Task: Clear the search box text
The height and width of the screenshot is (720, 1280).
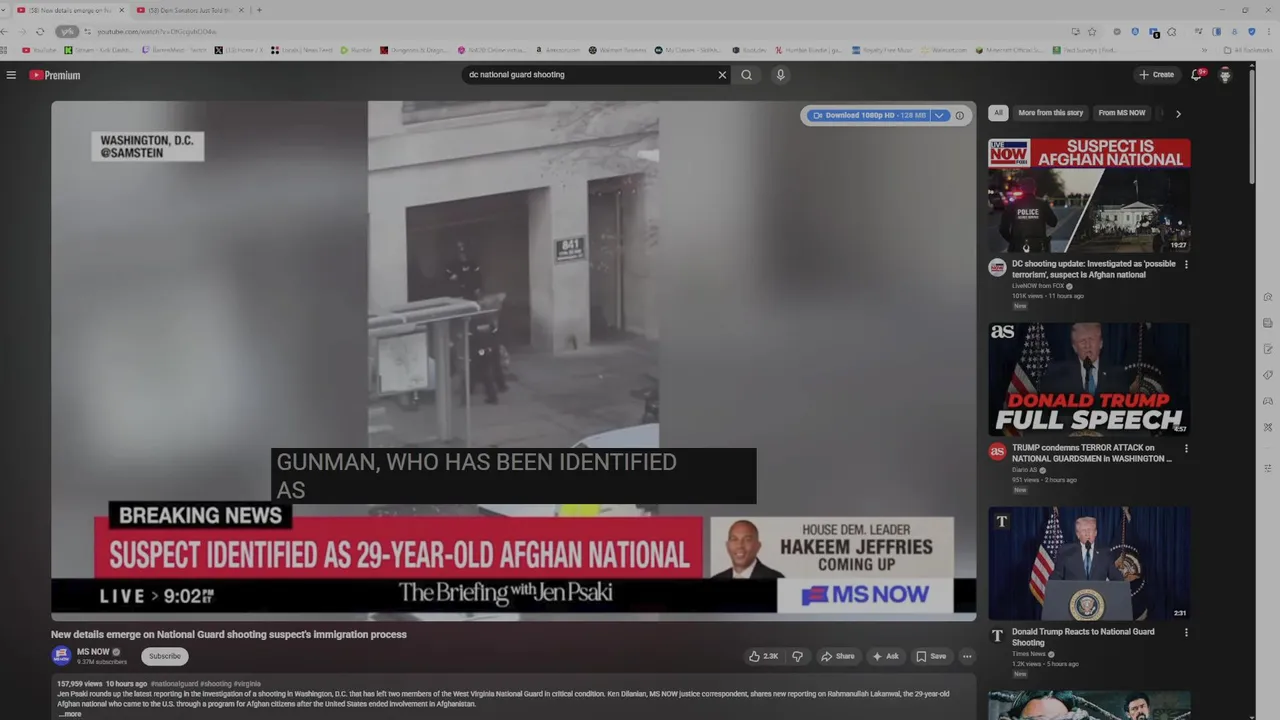Action: tap(722, 75)
